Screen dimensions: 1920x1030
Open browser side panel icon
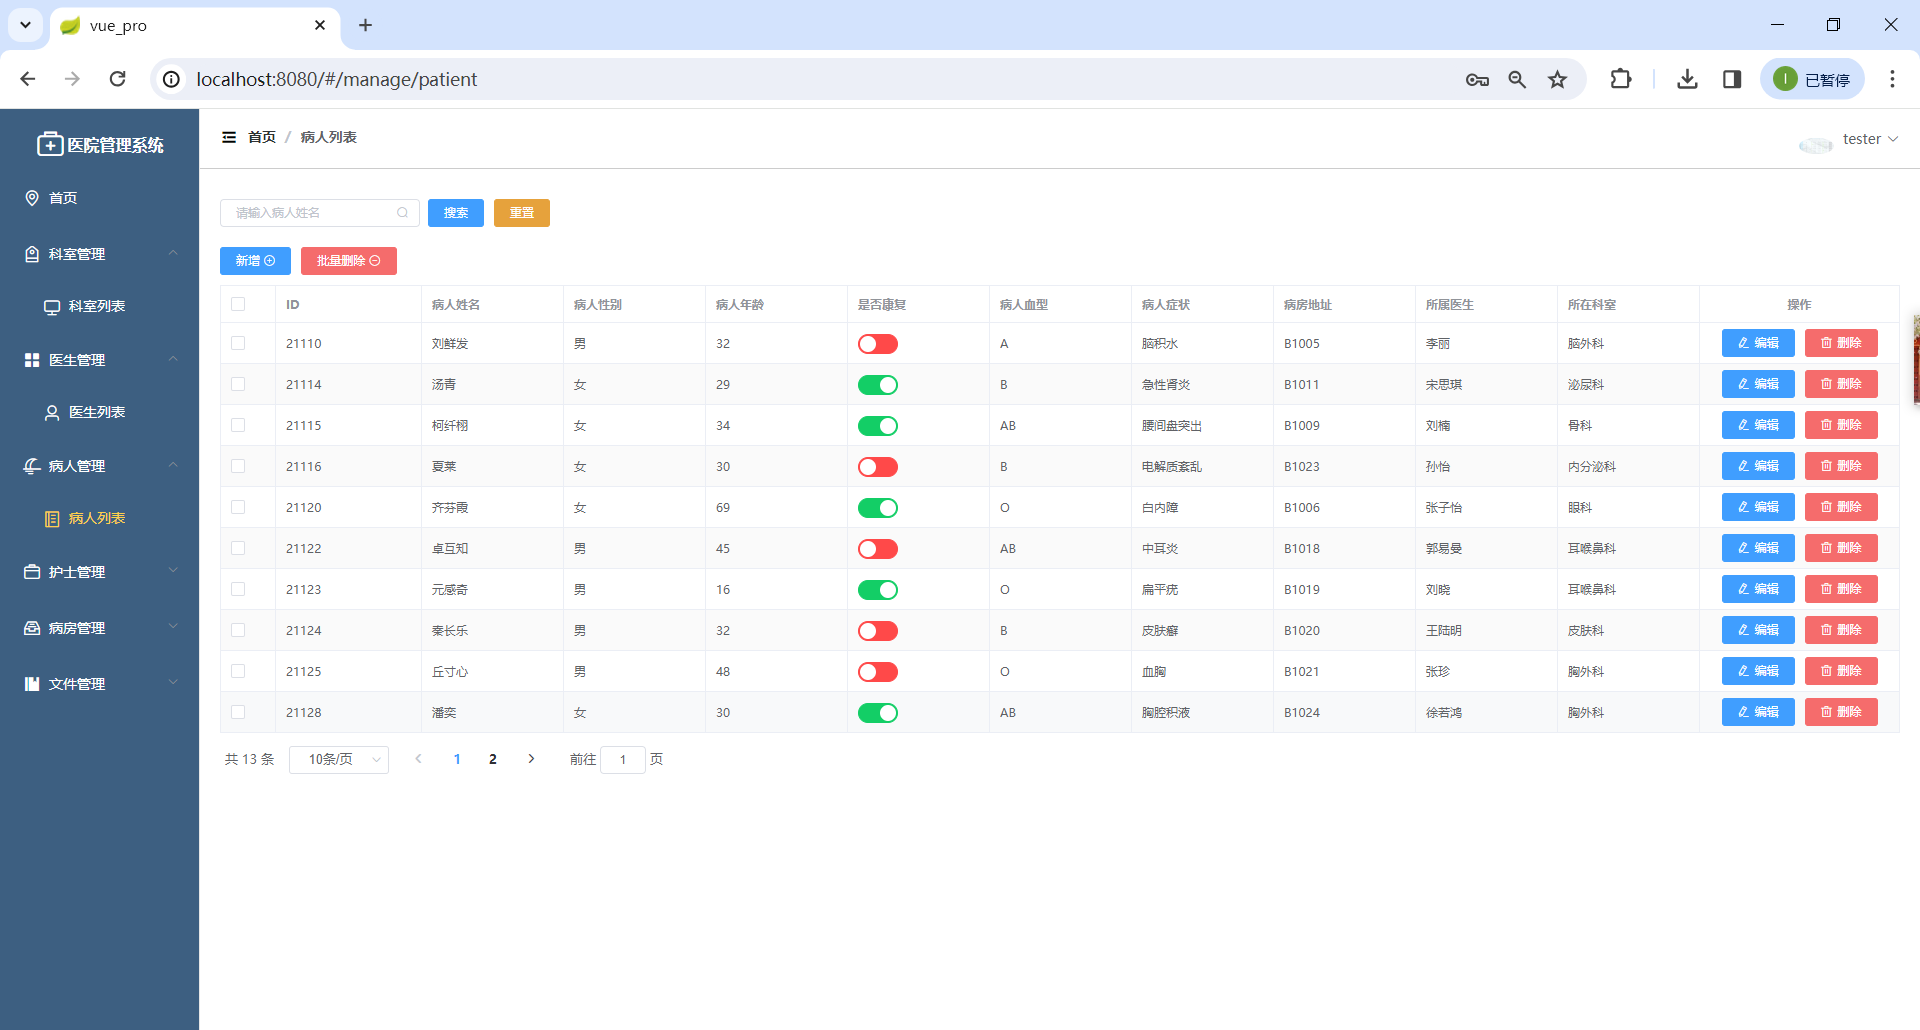tap(1732, 79)
